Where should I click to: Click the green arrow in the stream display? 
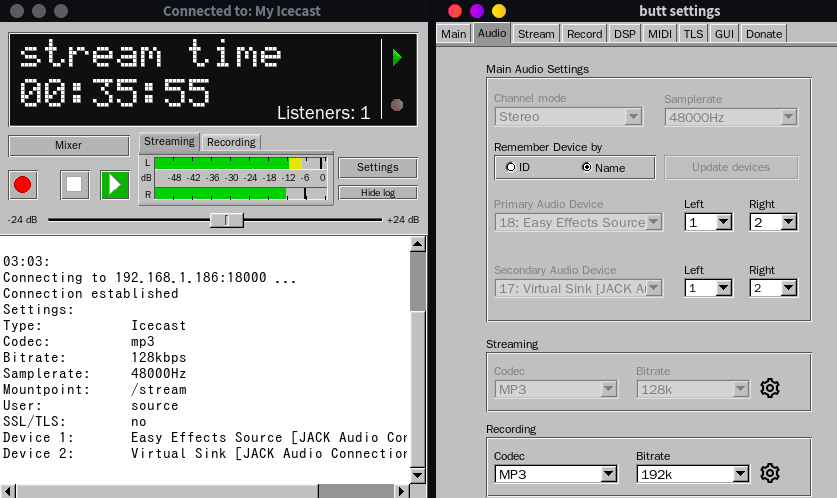(x=397, y=58)
